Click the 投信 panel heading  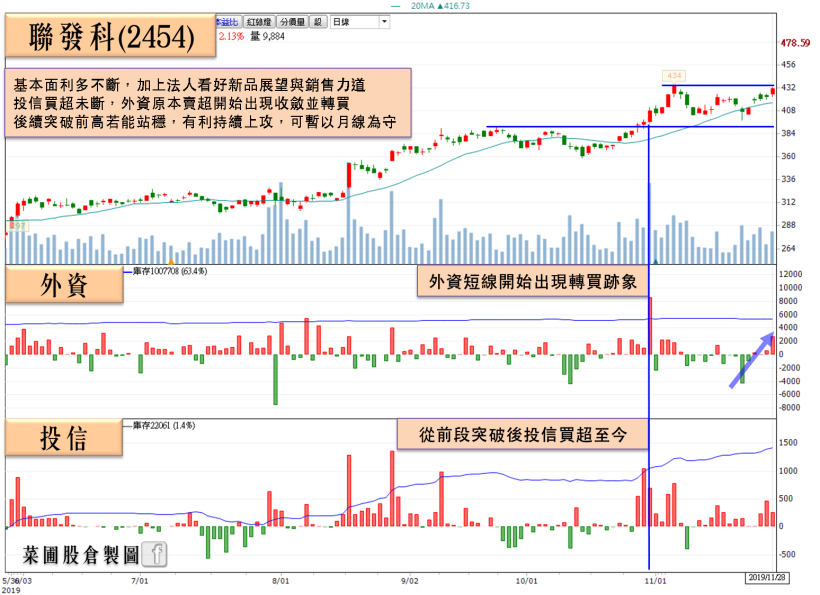point(64,438)
